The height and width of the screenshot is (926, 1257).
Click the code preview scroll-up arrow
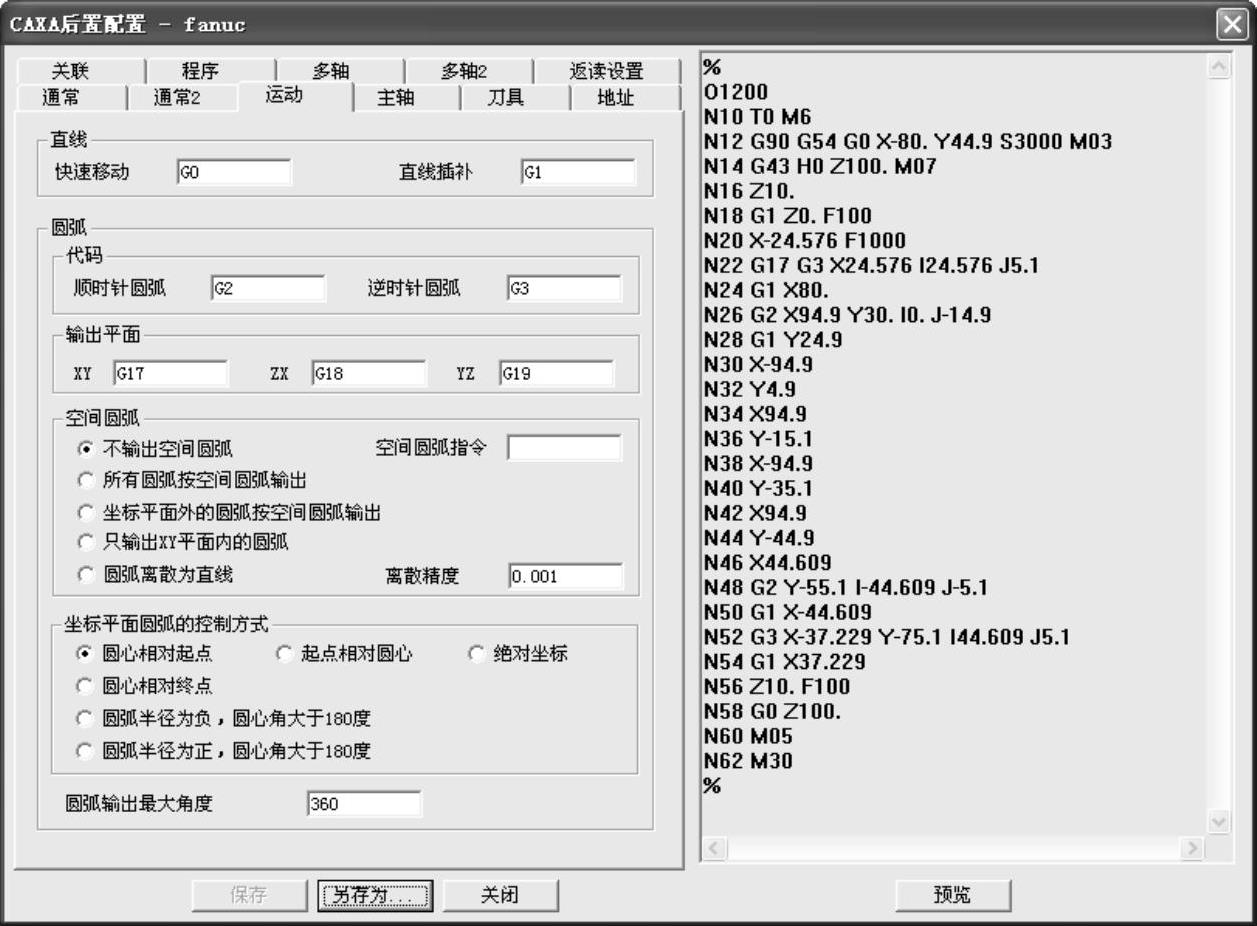tap(1219, 66)
